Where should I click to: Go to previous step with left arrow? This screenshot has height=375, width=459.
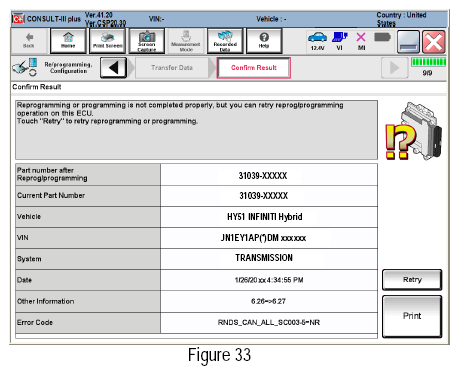click(114, 68)
